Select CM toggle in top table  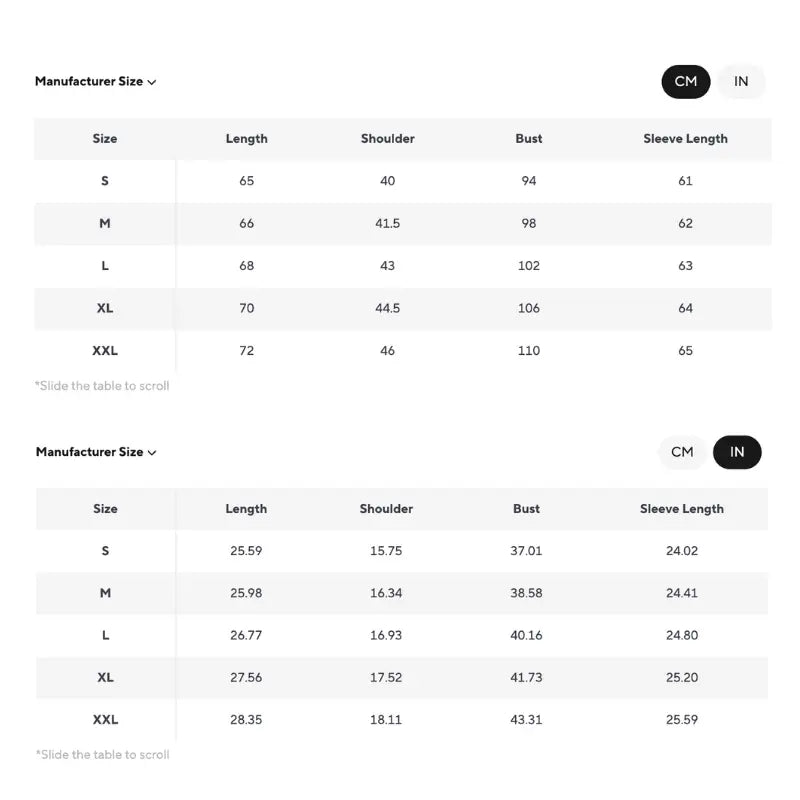coord(686,82)
